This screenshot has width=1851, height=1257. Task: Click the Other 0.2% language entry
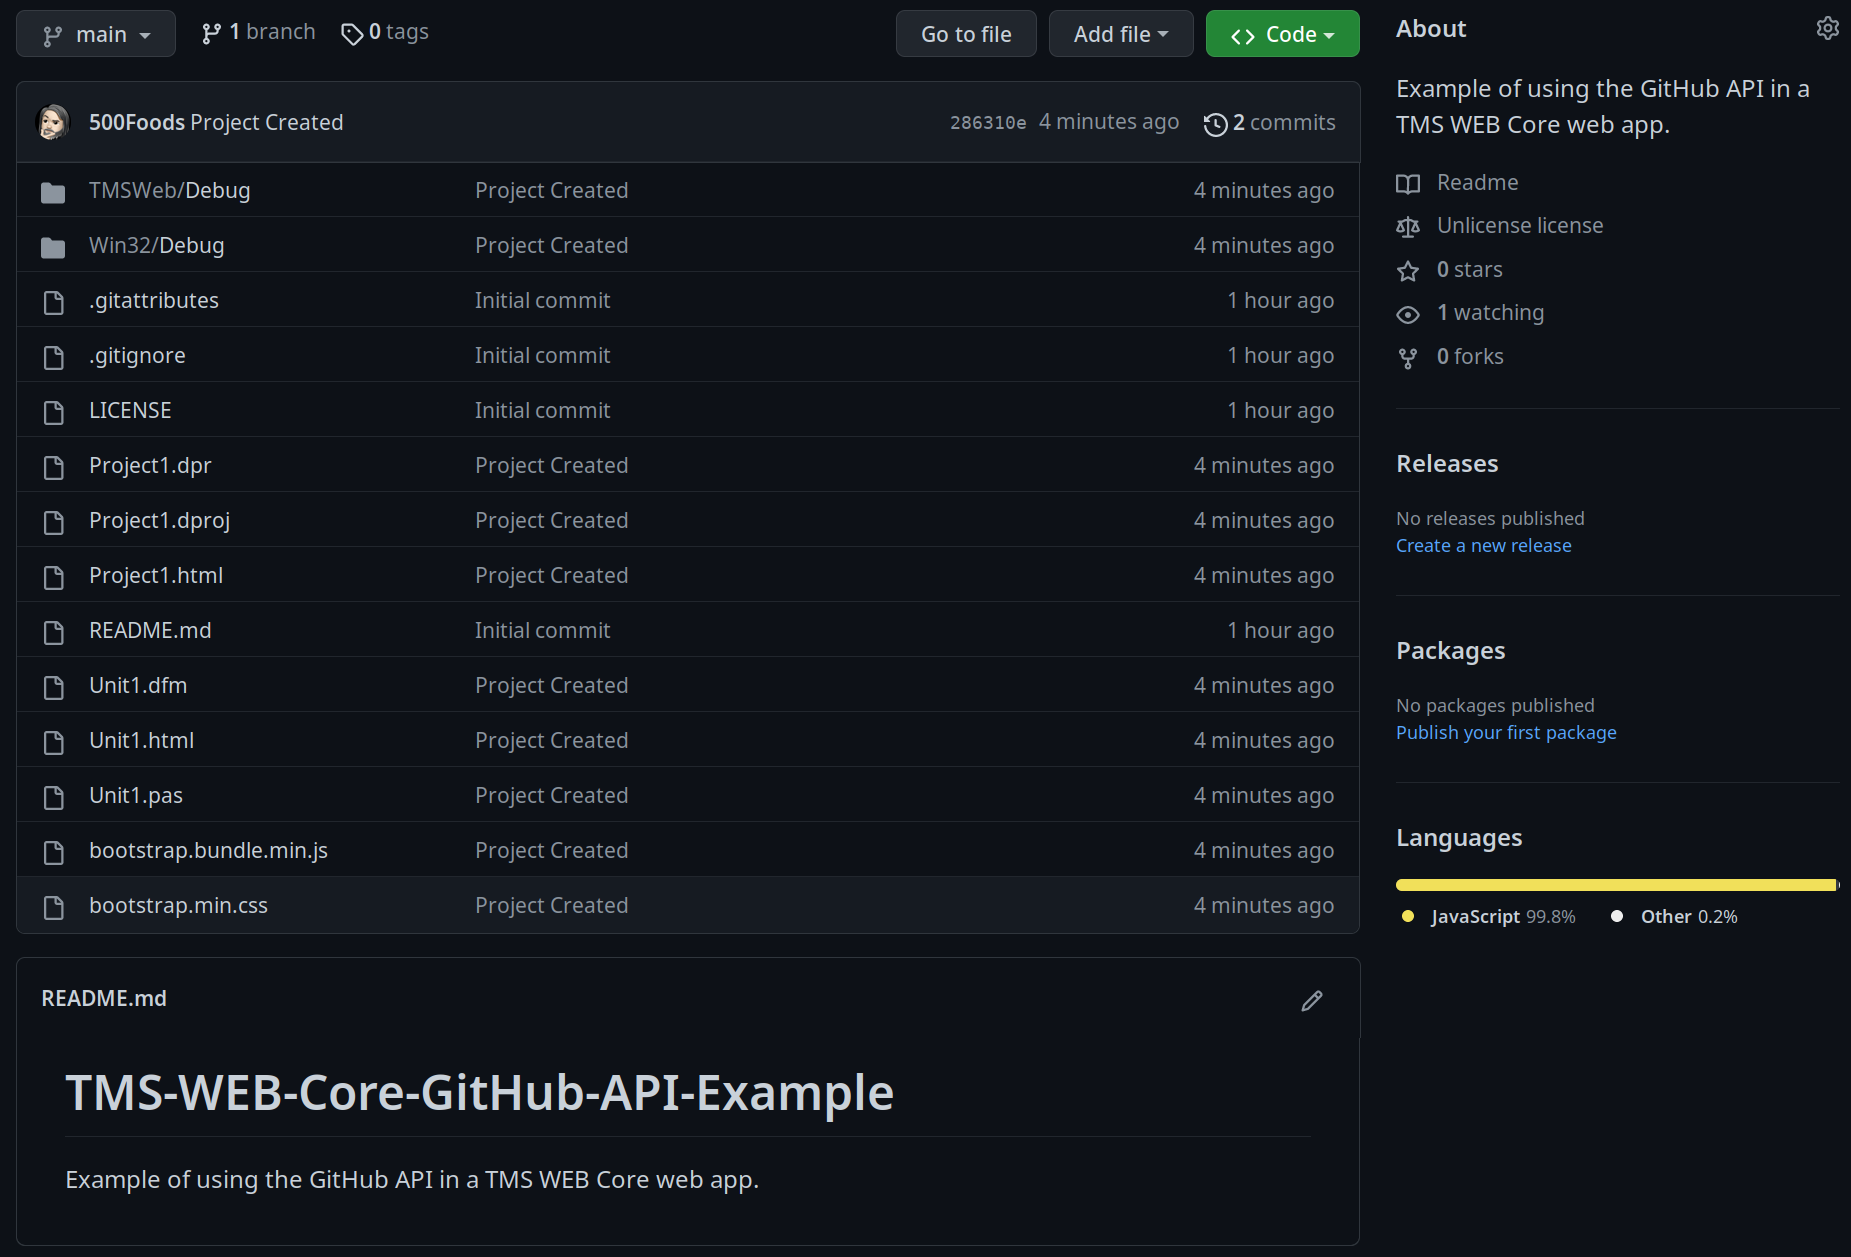1674,916
